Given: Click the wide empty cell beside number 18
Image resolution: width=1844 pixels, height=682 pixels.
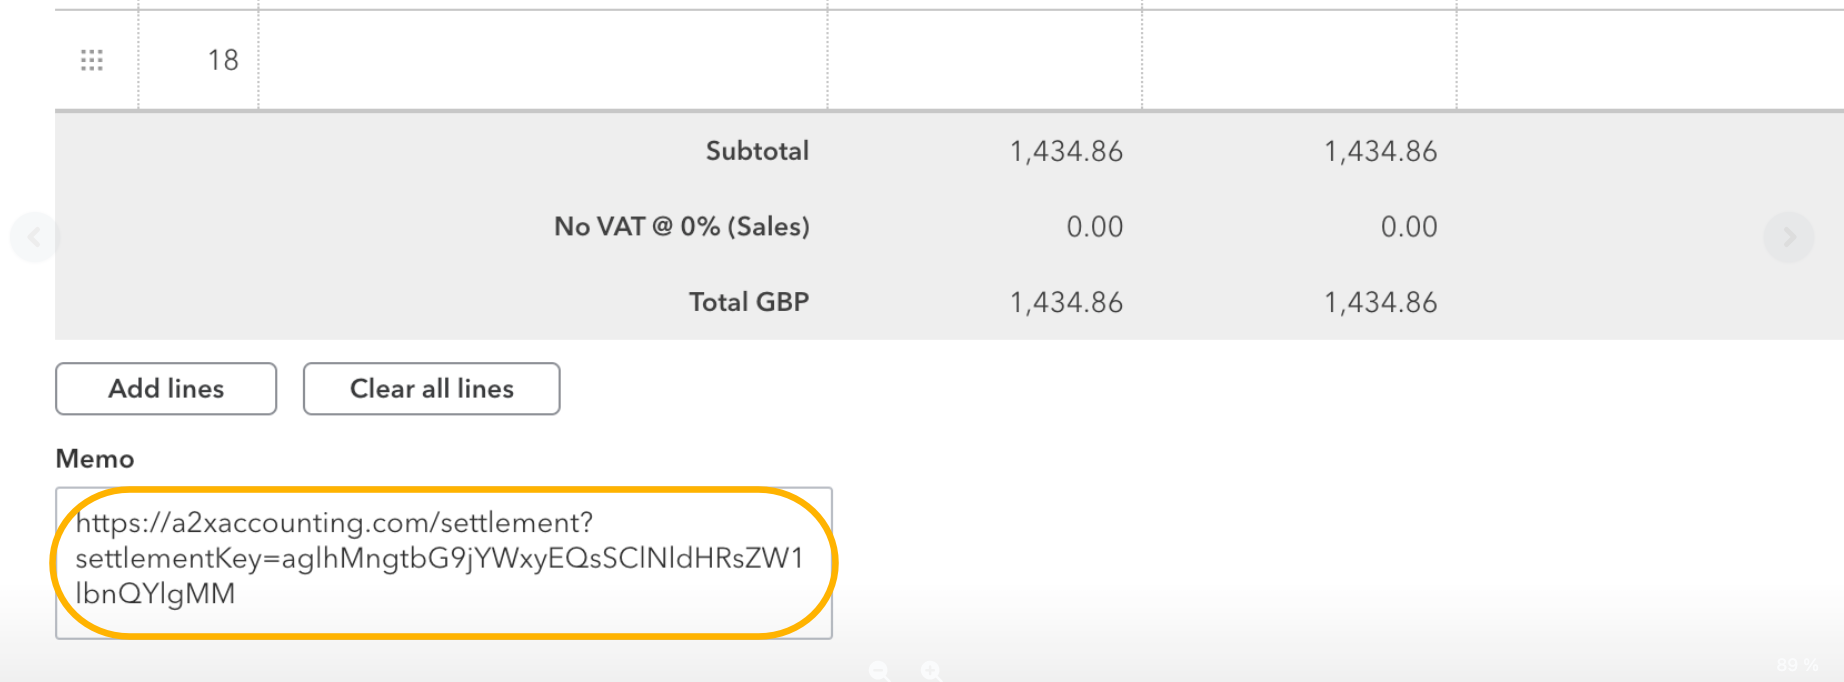Looking at the screenshot, I should [x=543, y=60].
